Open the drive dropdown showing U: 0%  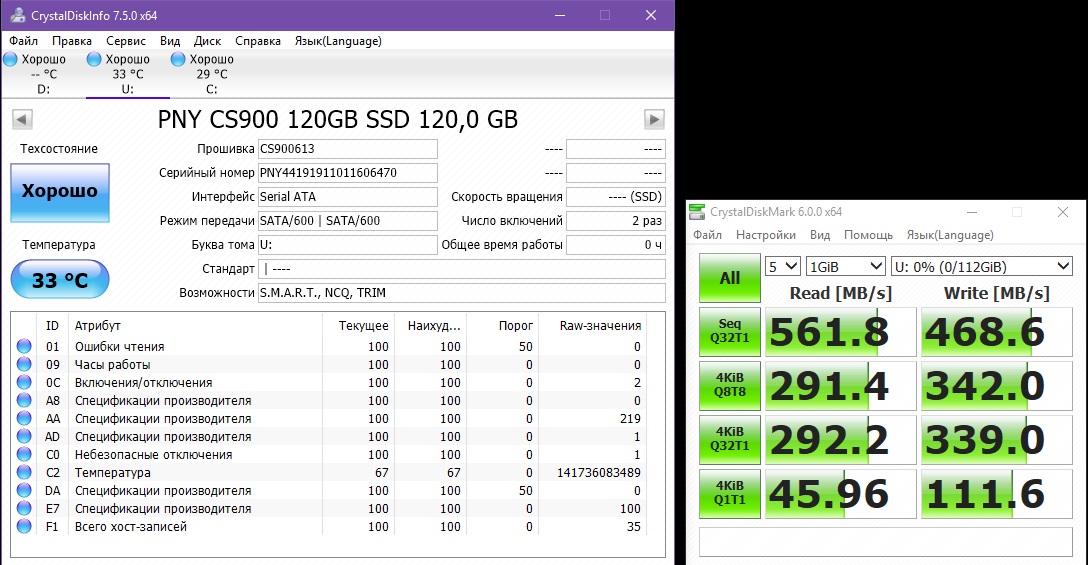click(x=982, y=267)
